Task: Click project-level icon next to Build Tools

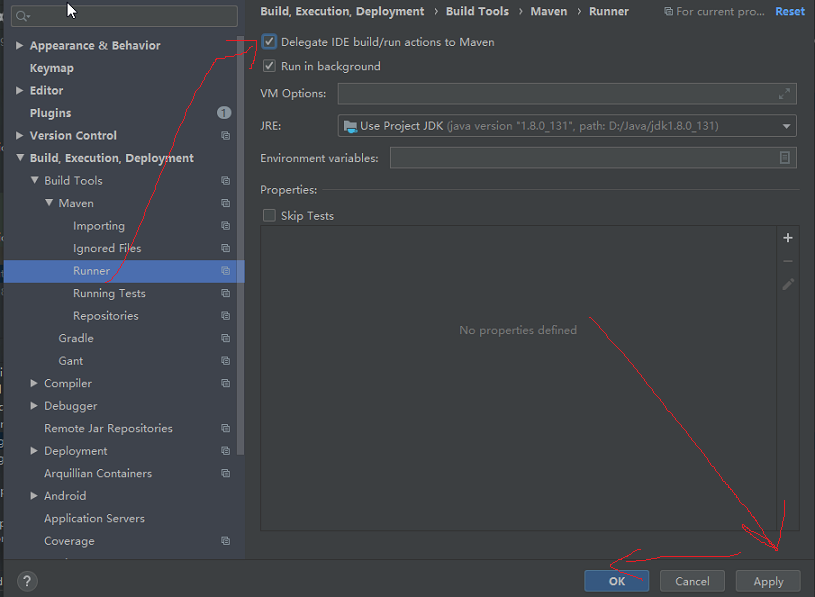Action: tap(226, 181)
